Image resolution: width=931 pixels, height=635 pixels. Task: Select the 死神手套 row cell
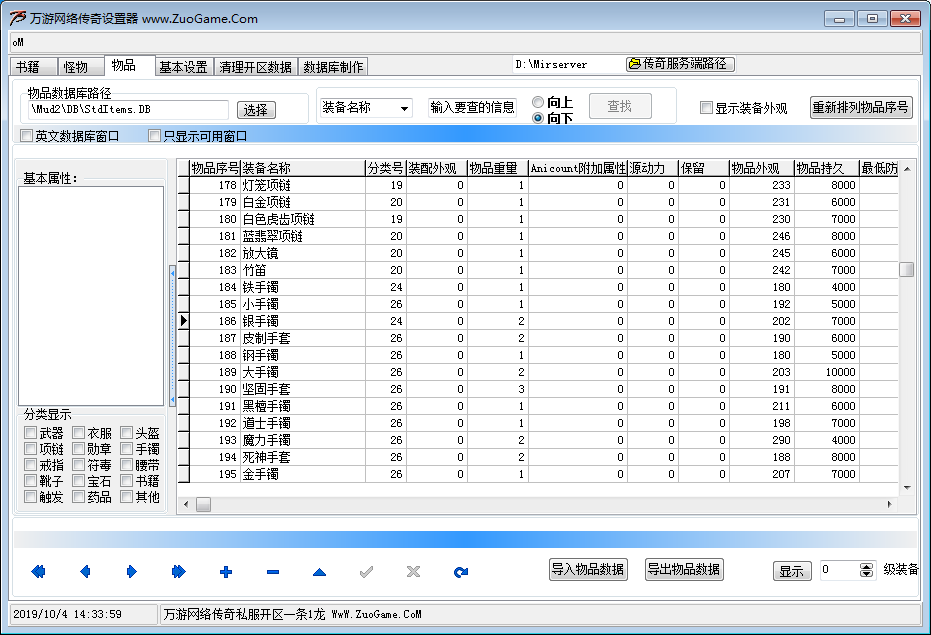click(x=303, y=457)
